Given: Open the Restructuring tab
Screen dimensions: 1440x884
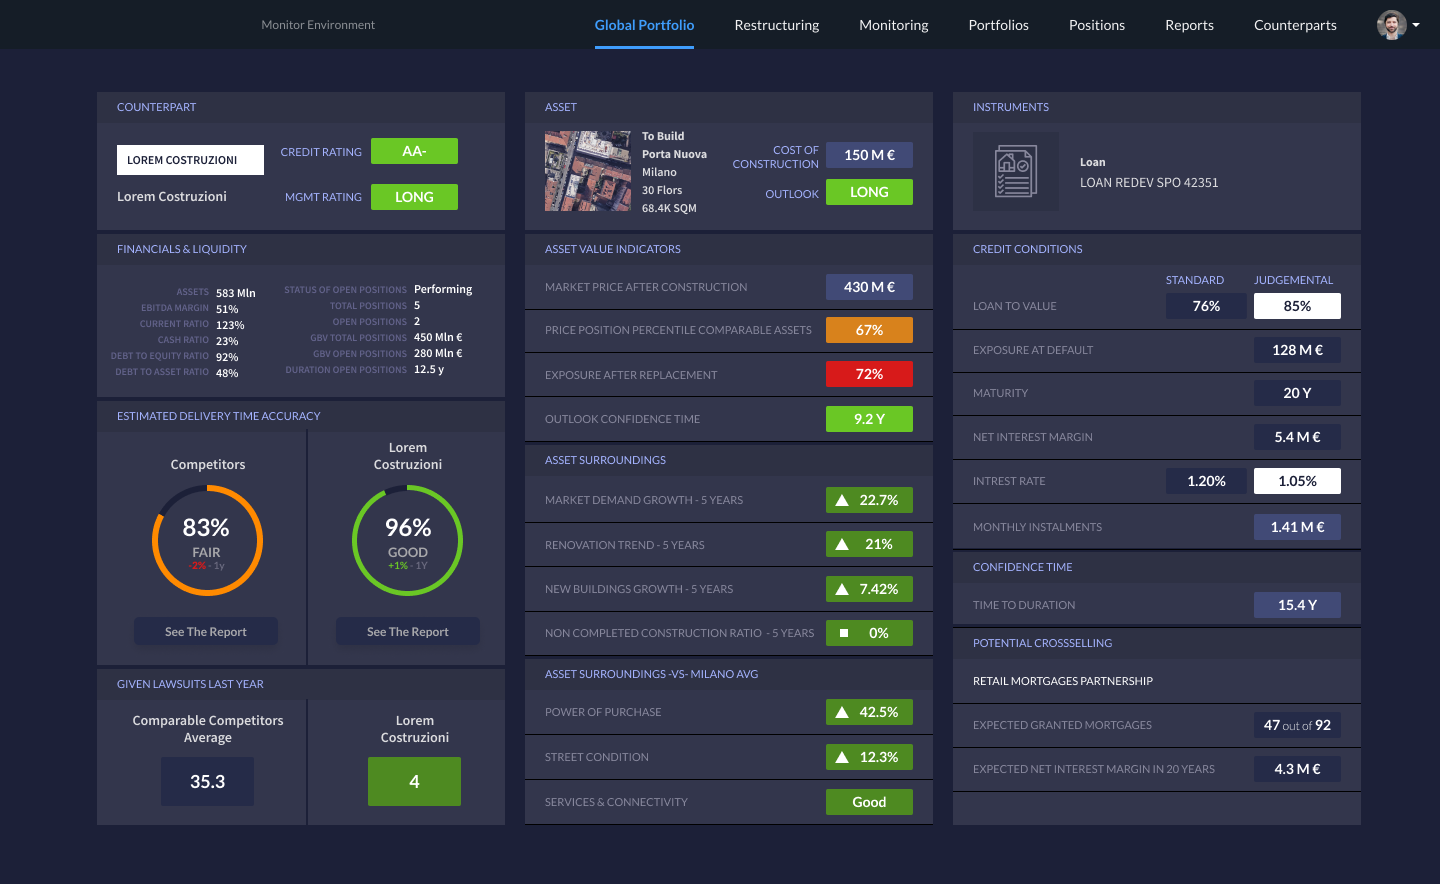Looking at the screenshot, I should [x=777, y=25].
